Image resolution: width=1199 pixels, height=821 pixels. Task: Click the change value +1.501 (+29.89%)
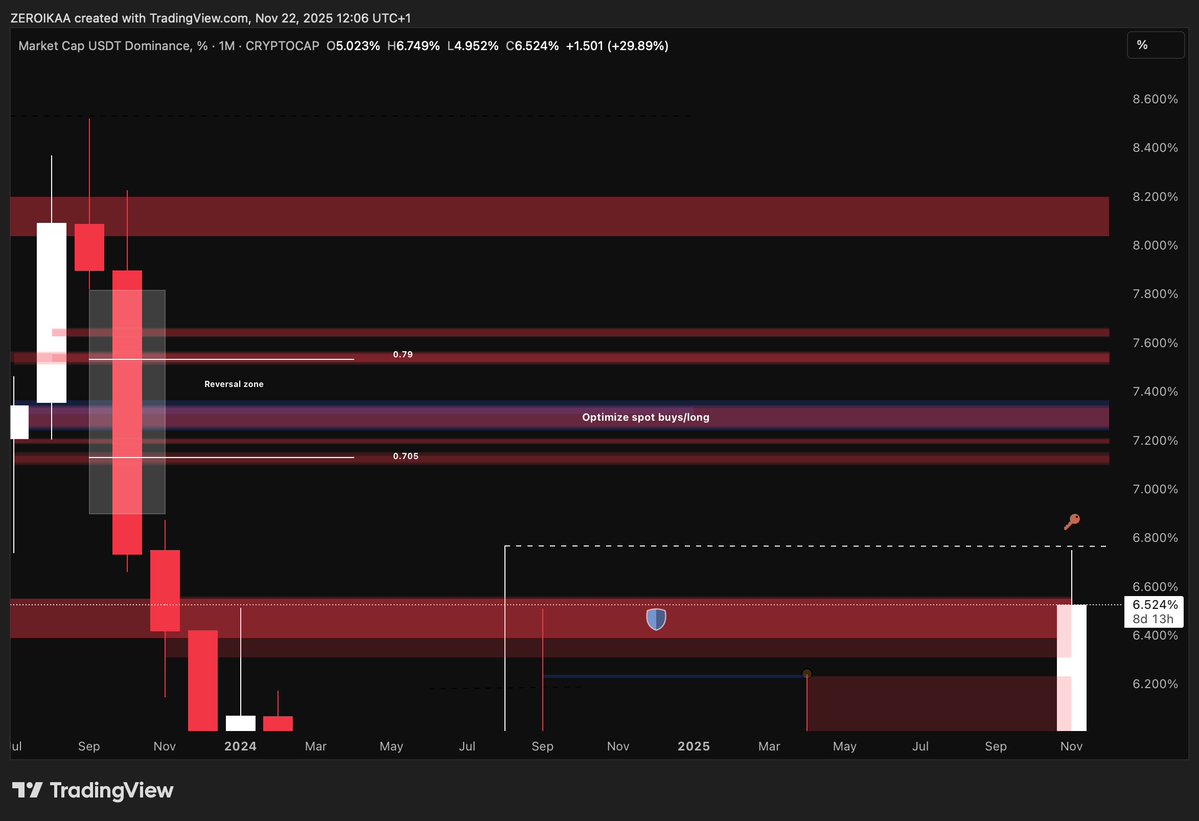617,46
